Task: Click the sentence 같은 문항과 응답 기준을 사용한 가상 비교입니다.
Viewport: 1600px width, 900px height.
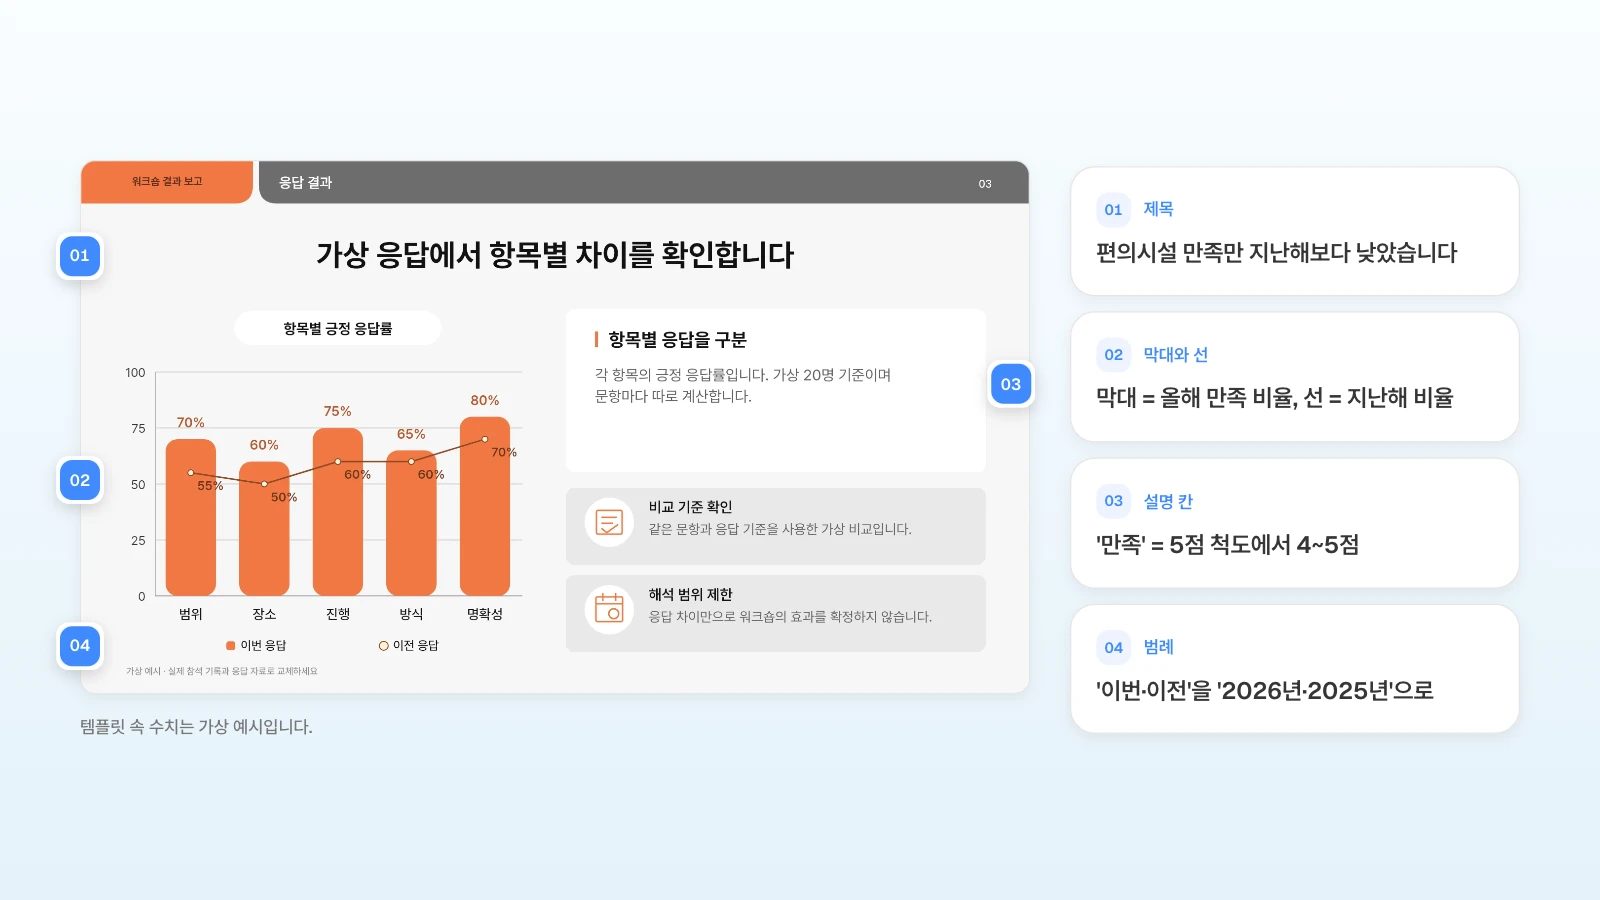Action: [x=780, y=529]
